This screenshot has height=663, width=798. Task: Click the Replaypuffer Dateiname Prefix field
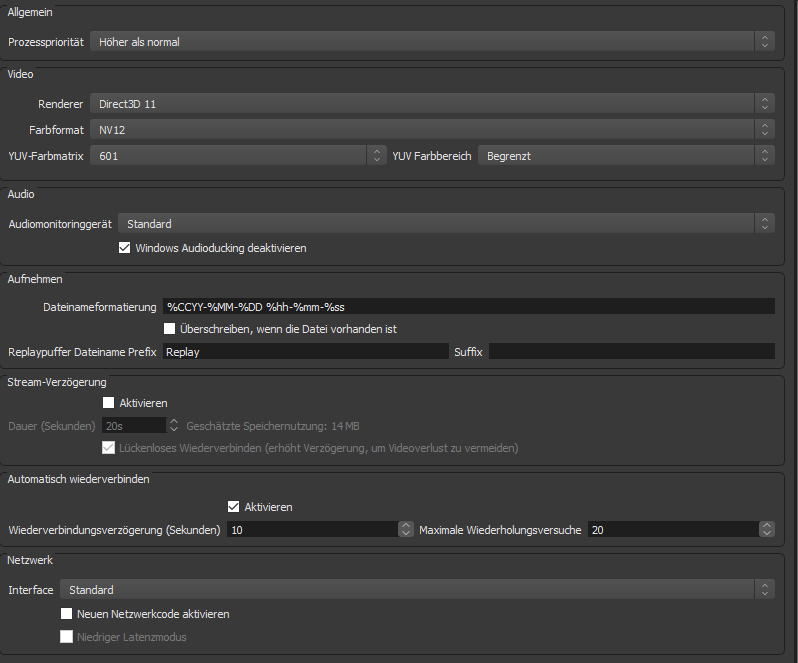(x=305, y=351)
